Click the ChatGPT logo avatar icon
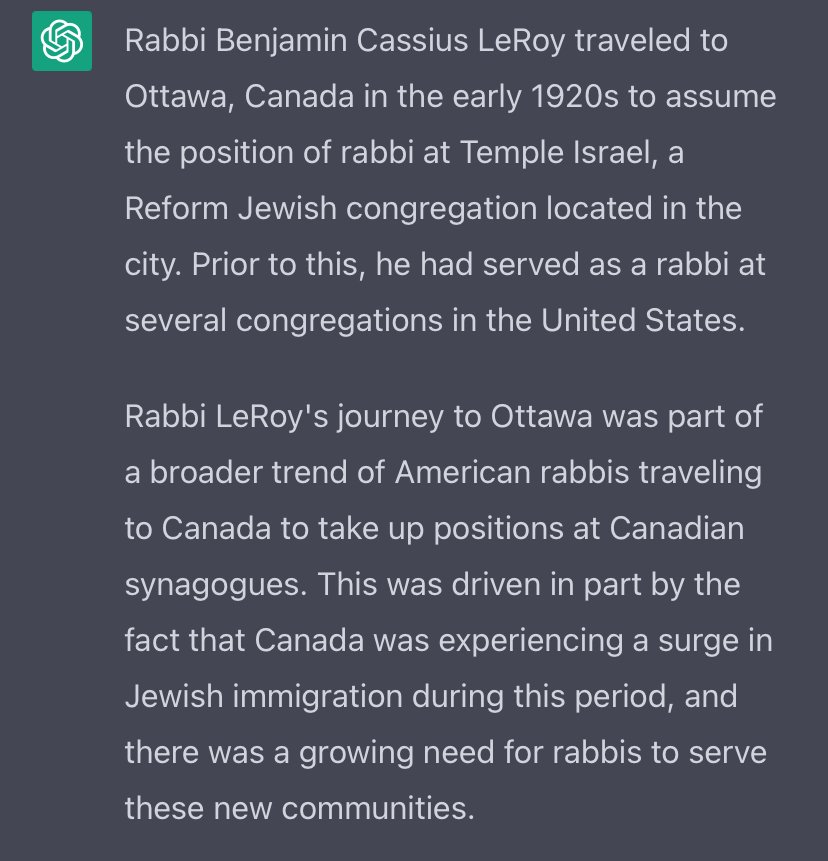 (62, 42)
